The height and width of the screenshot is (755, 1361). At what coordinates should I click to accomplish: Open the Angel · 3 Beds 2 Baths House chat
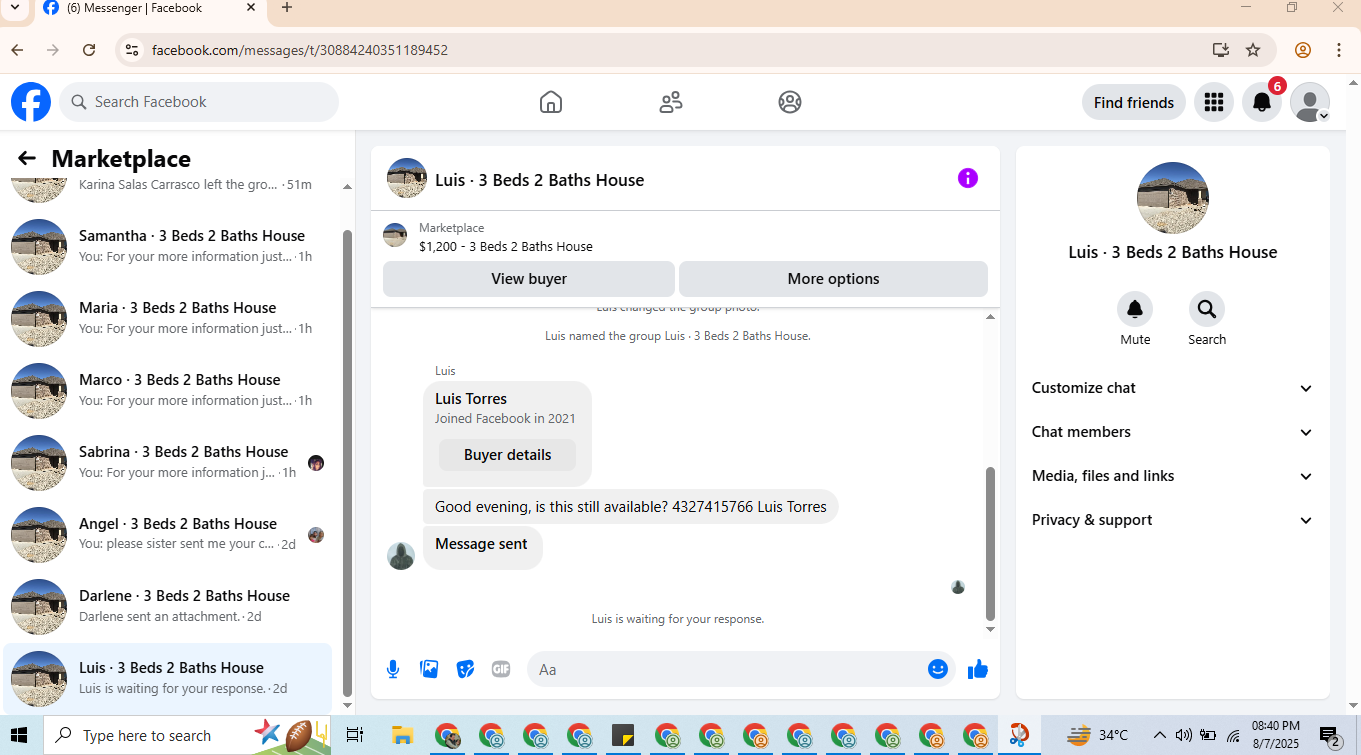point(168,535)
